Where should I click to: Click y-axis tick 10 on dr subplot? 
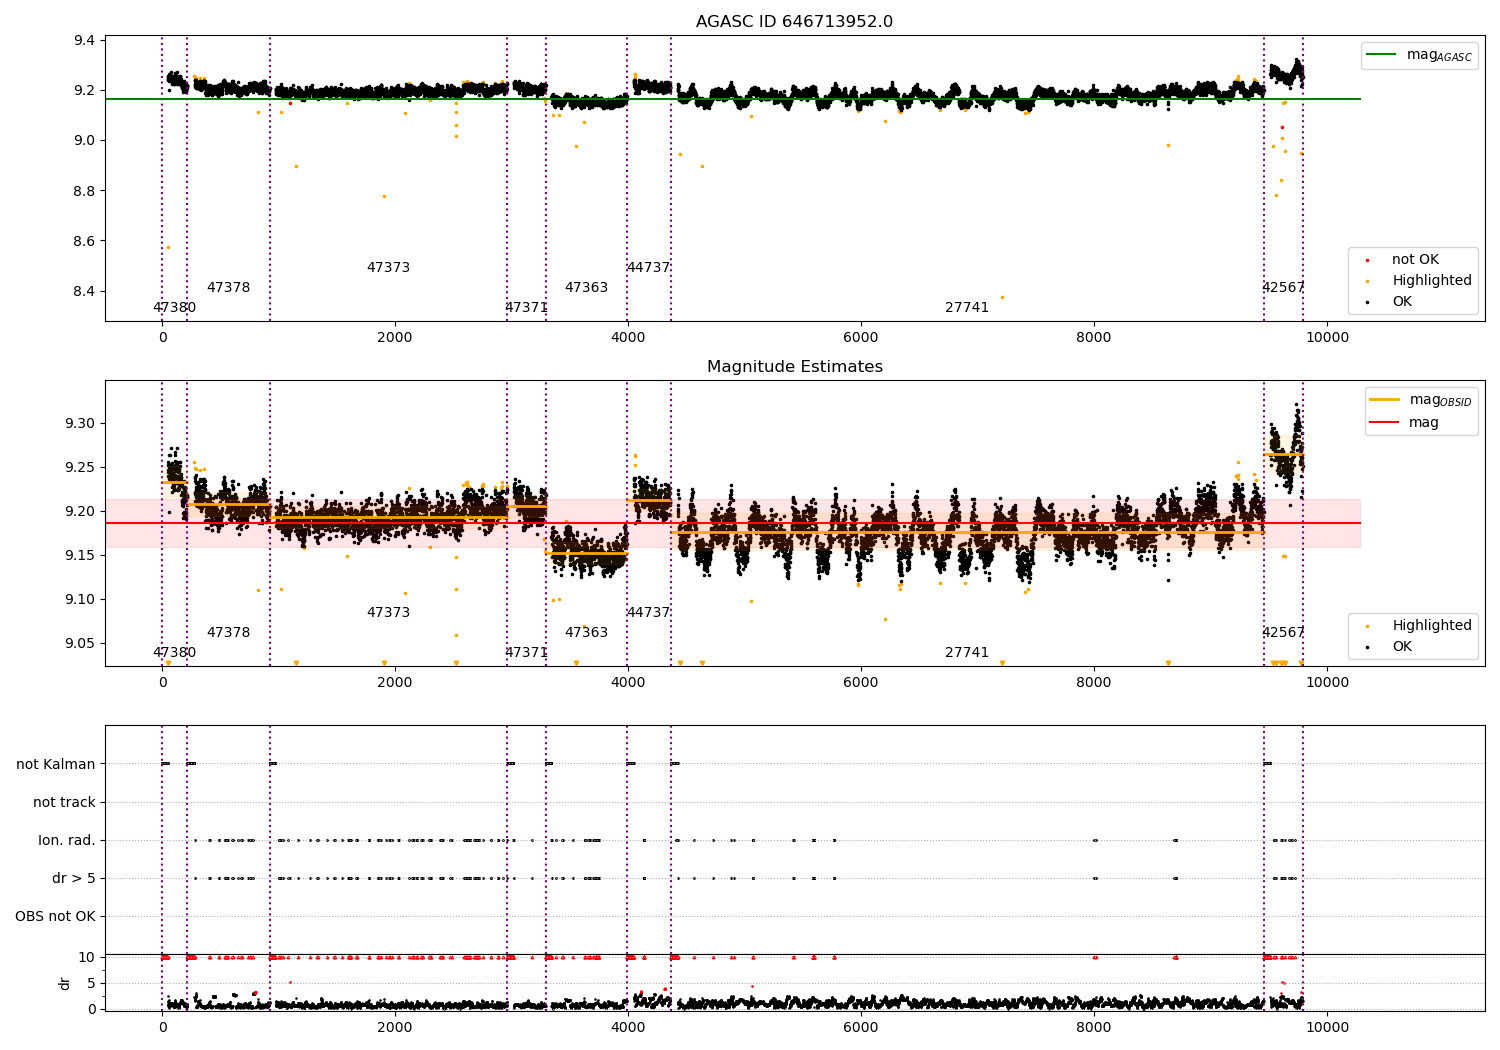87,957
